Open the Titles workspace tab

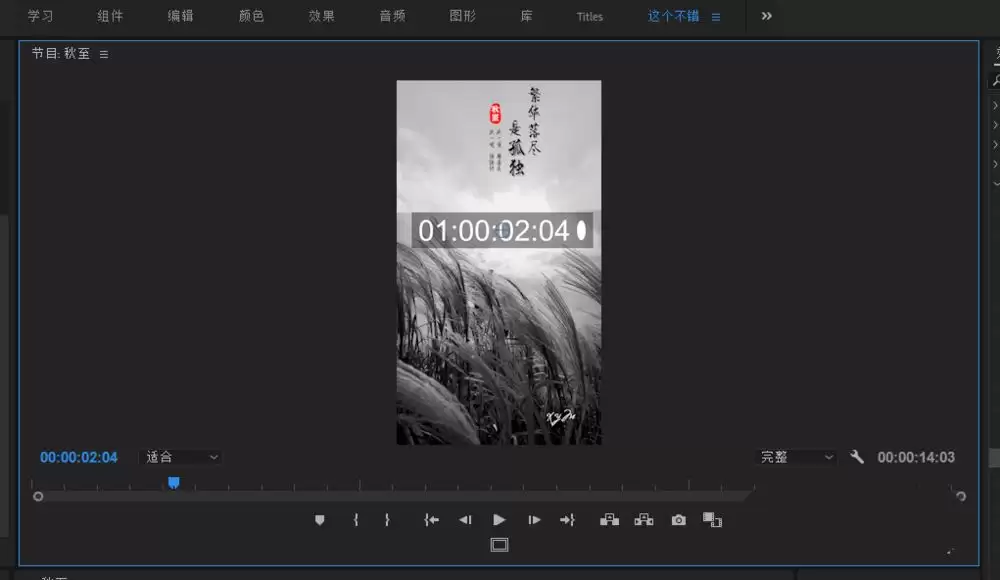[x=589, y=17]
